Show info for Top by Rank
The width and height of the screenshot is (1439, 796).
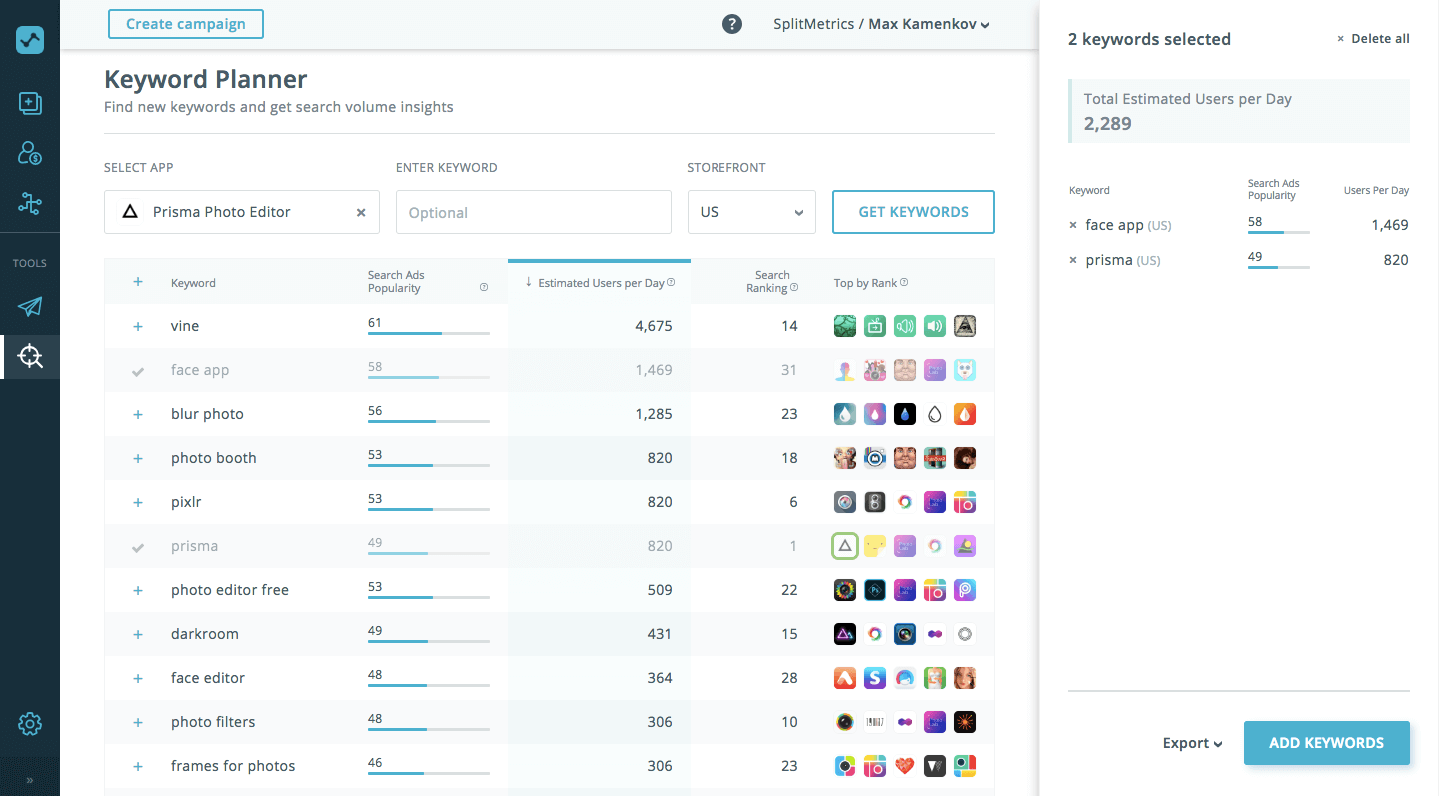click(904, 283)
